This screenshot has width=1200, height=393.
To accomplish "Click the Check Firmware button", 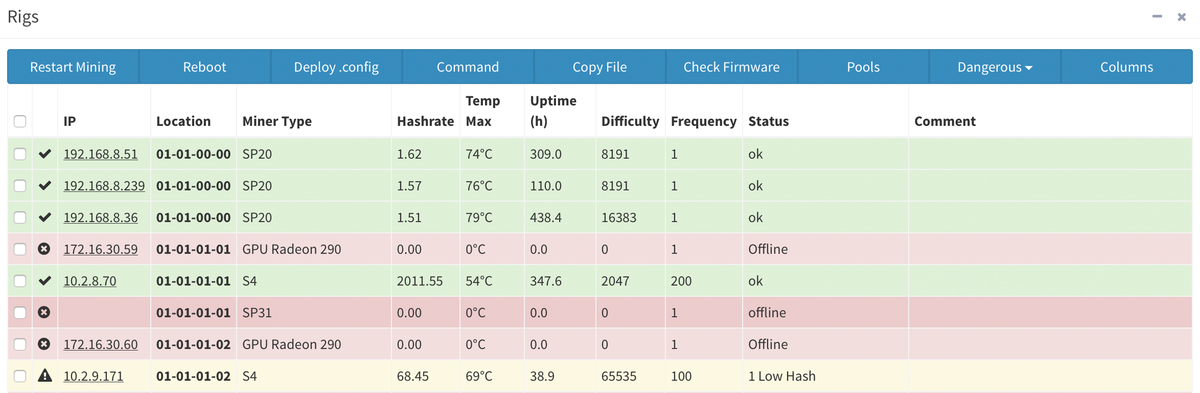I will 731,67.
